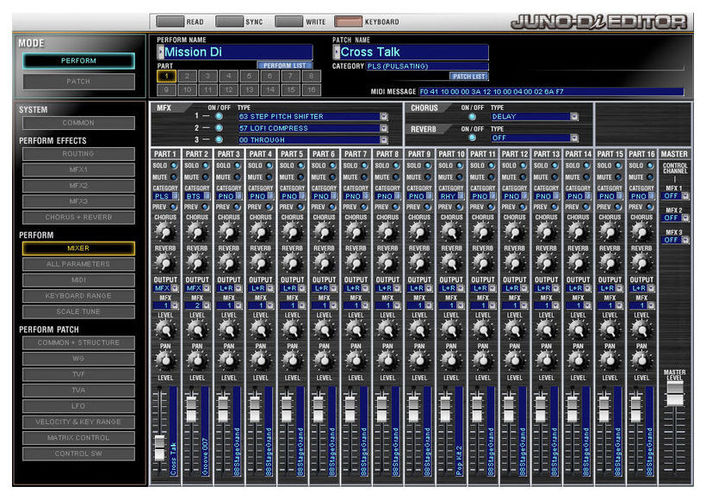Toggle the Keyboard button

(x=348, y=21)
